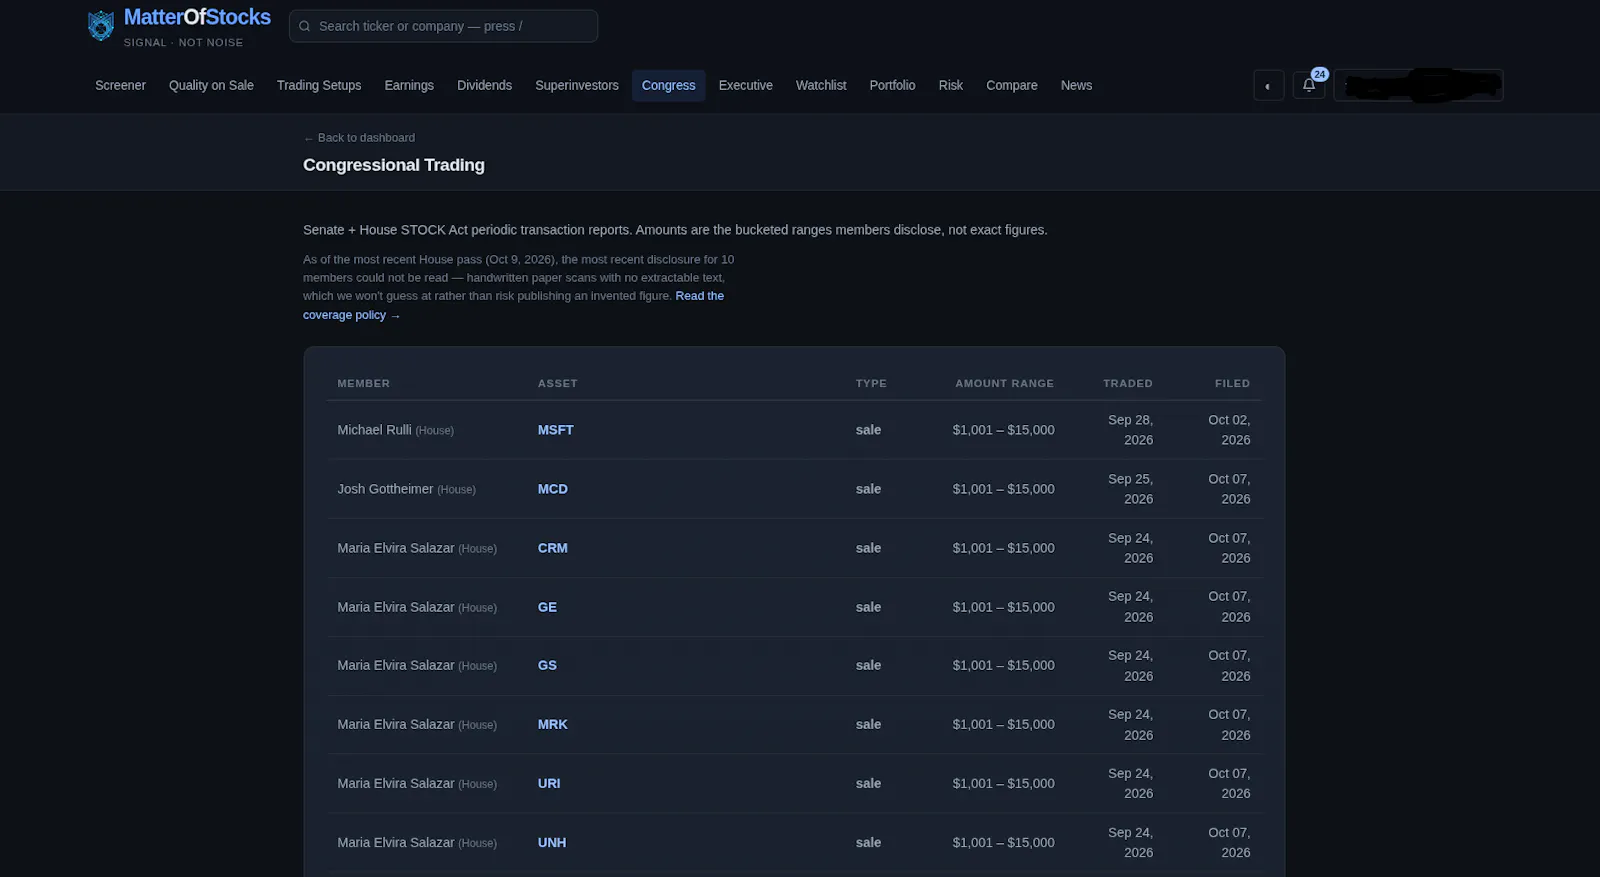Click the MatterOfStocks owl logo icon

(x=101, y=26)
